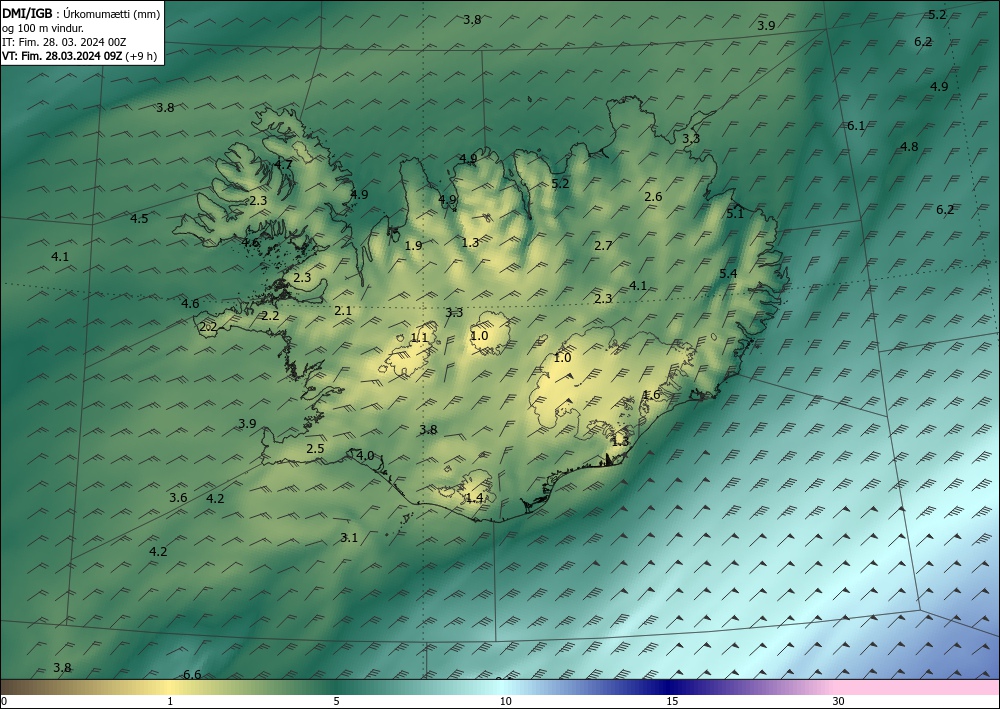Click the 6.1 value on the map

tap(856, 126)
